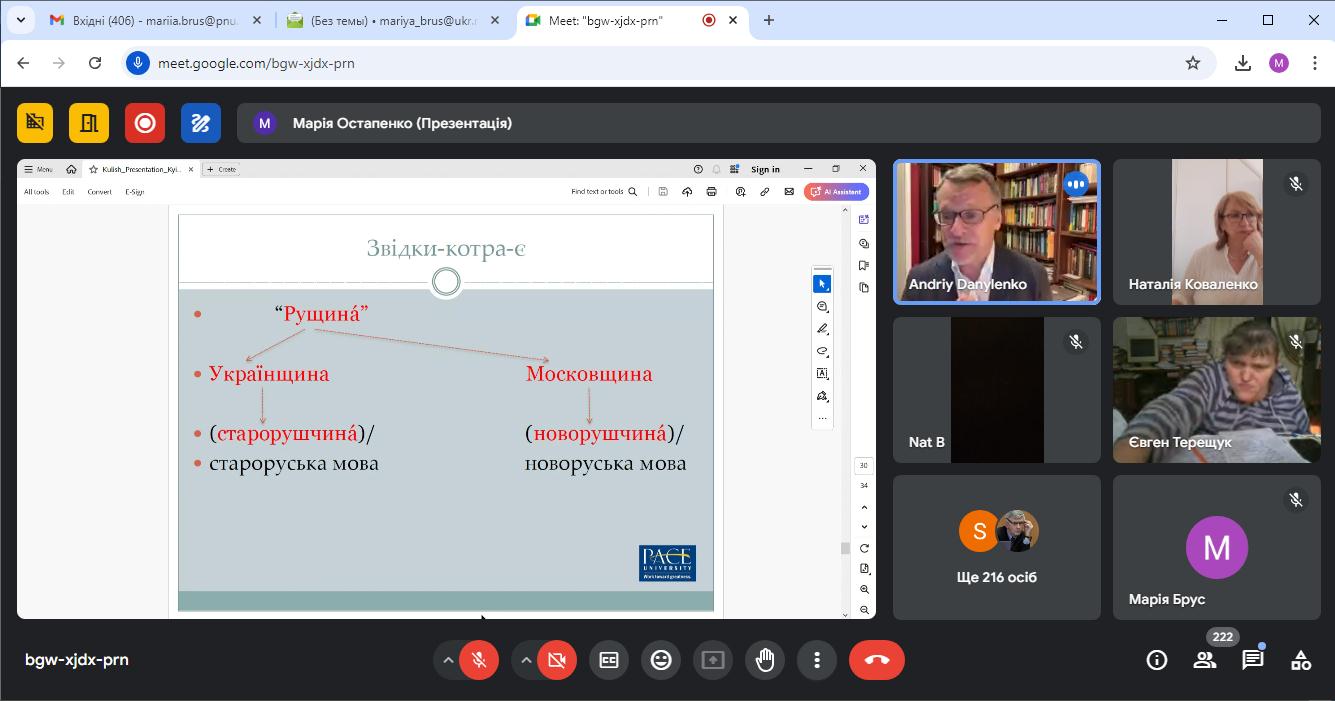Switch to the Gmail inbox tab
This screenshot has height=701, width=1335.
pos(150,20)
